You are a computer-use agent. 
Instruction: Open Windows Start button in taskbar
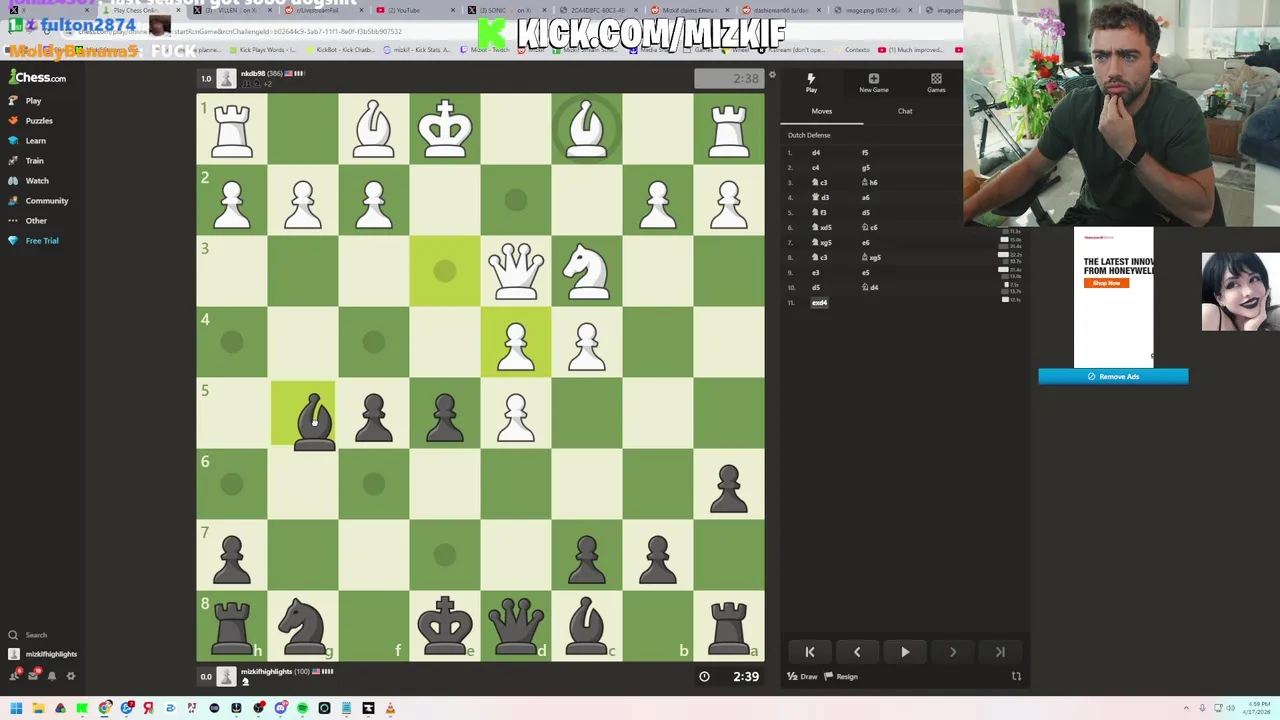[16, 708]
